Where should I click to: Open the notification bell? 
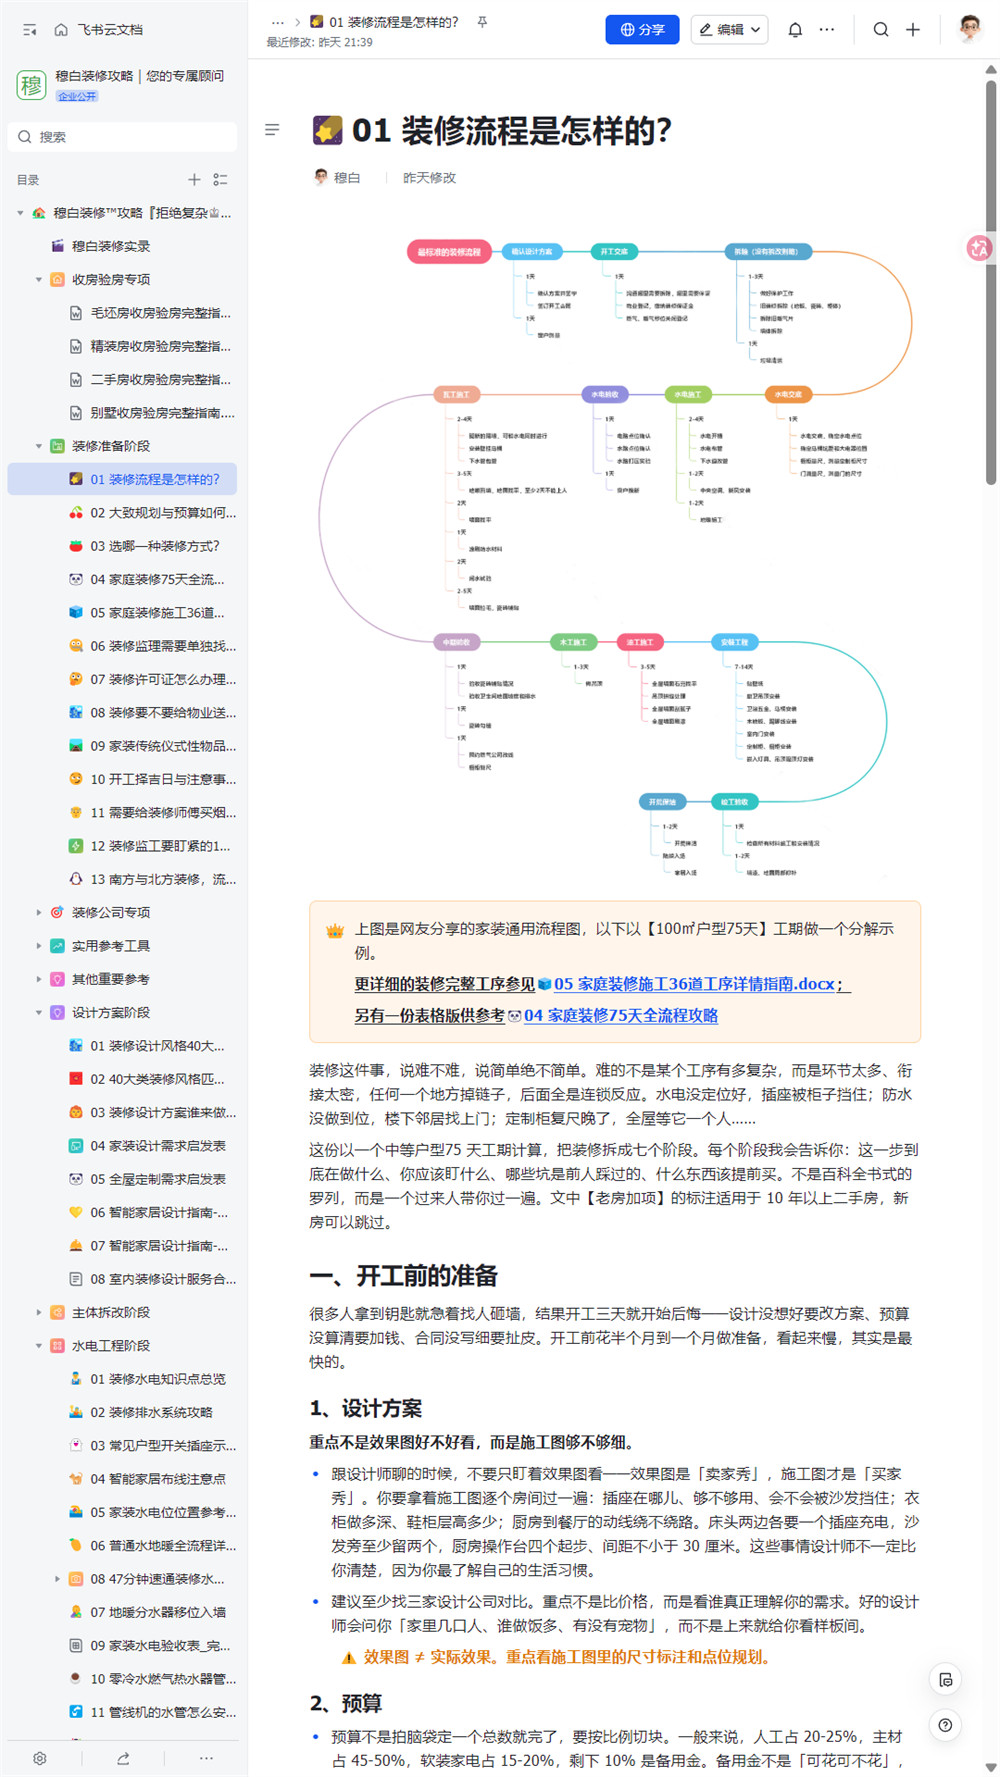pyautogui.click(x=795, y=30)
